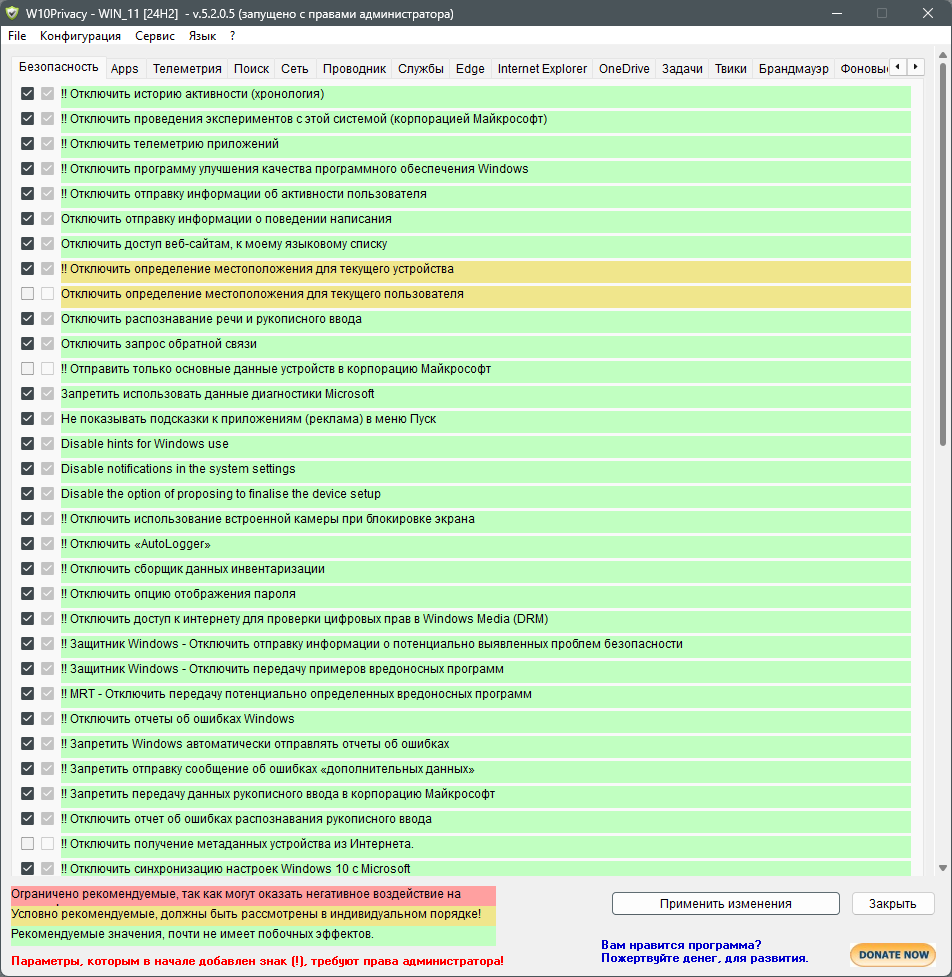
Task: Open the Конфигурация menu
Action: tap(80, 36)
